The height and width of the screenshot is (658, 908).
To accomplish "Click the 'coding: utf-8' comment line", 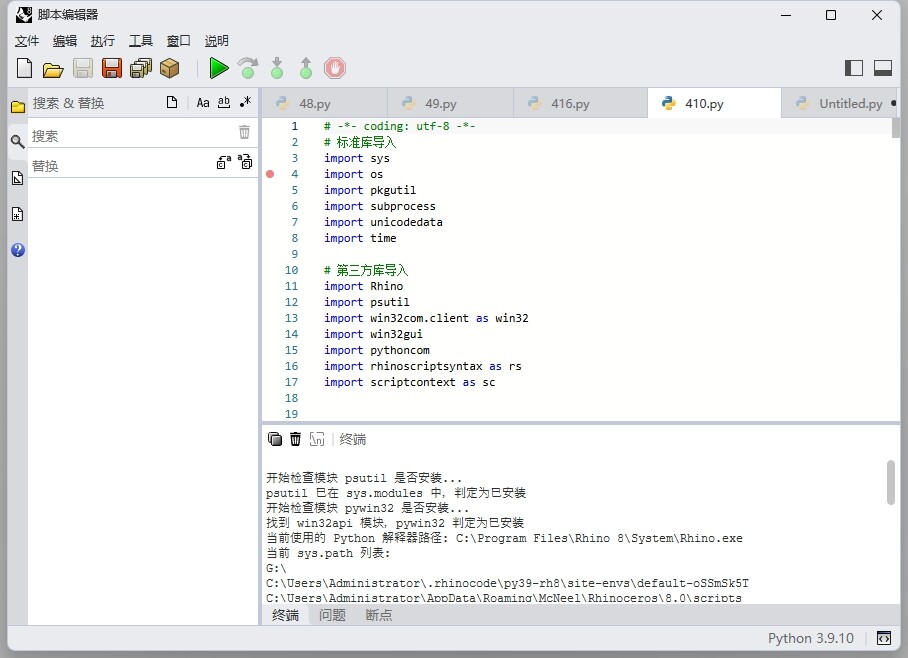I will tap(400, 126).
